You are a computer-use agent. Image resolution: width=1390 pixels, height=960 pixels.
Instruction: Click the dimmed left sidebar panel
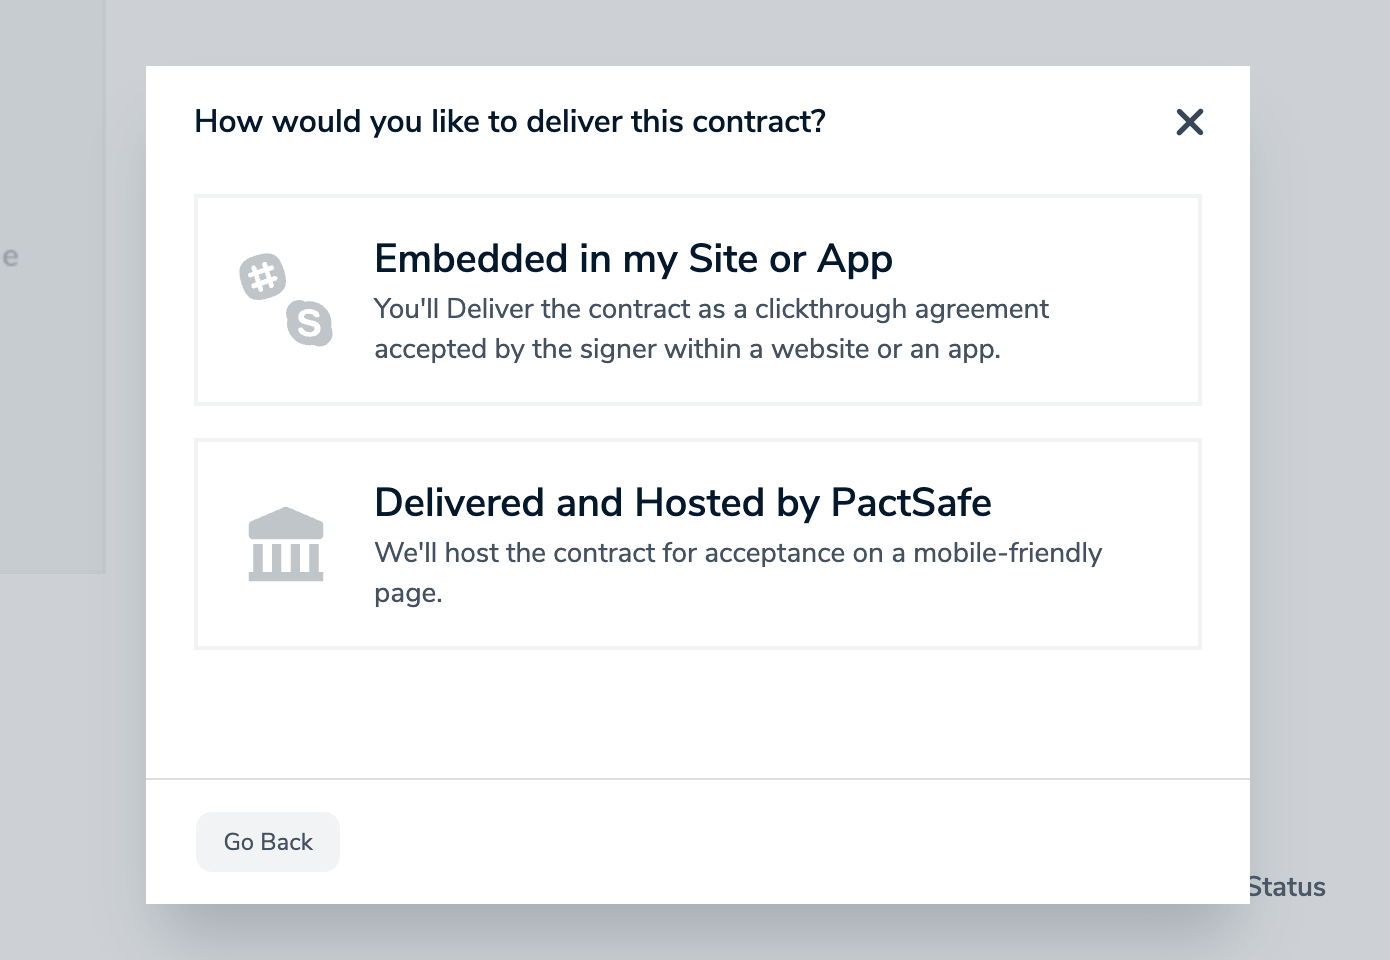[x=52, y=287]
